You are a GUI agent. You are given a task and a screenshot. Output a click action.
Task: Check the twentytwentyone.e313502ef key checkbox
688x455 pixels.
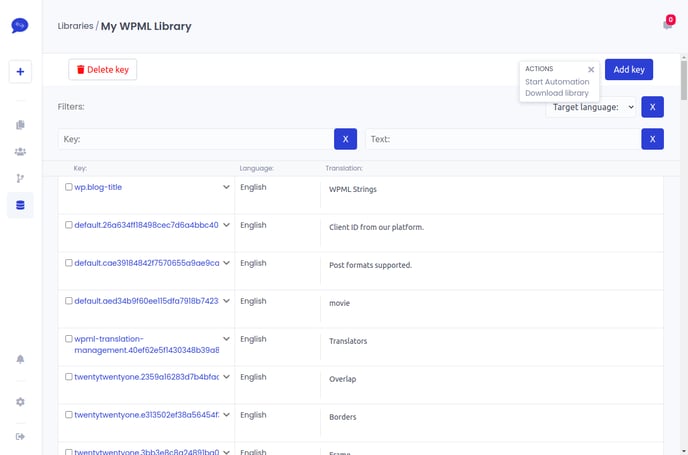[68, 415]
